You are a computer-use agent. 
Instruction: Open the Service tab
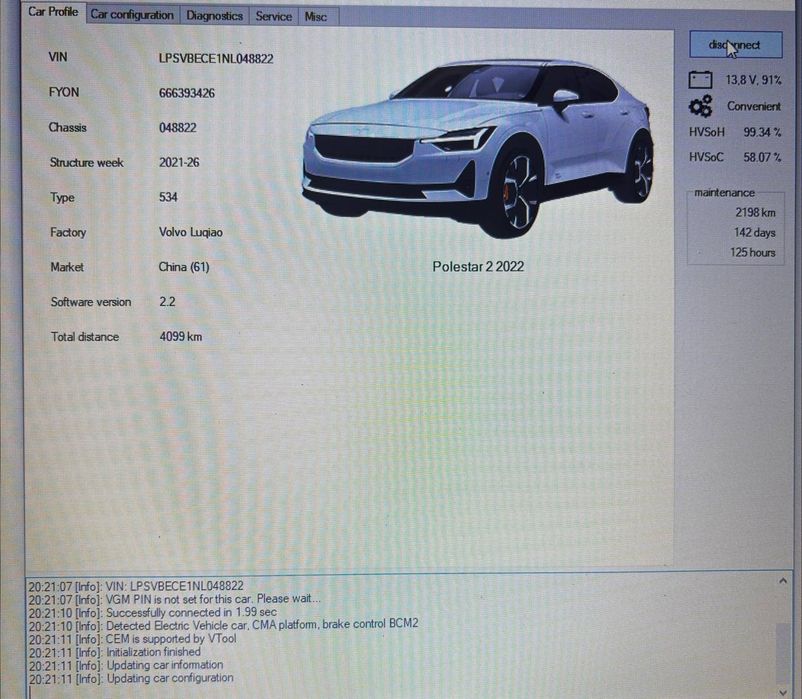click(274, 16)
